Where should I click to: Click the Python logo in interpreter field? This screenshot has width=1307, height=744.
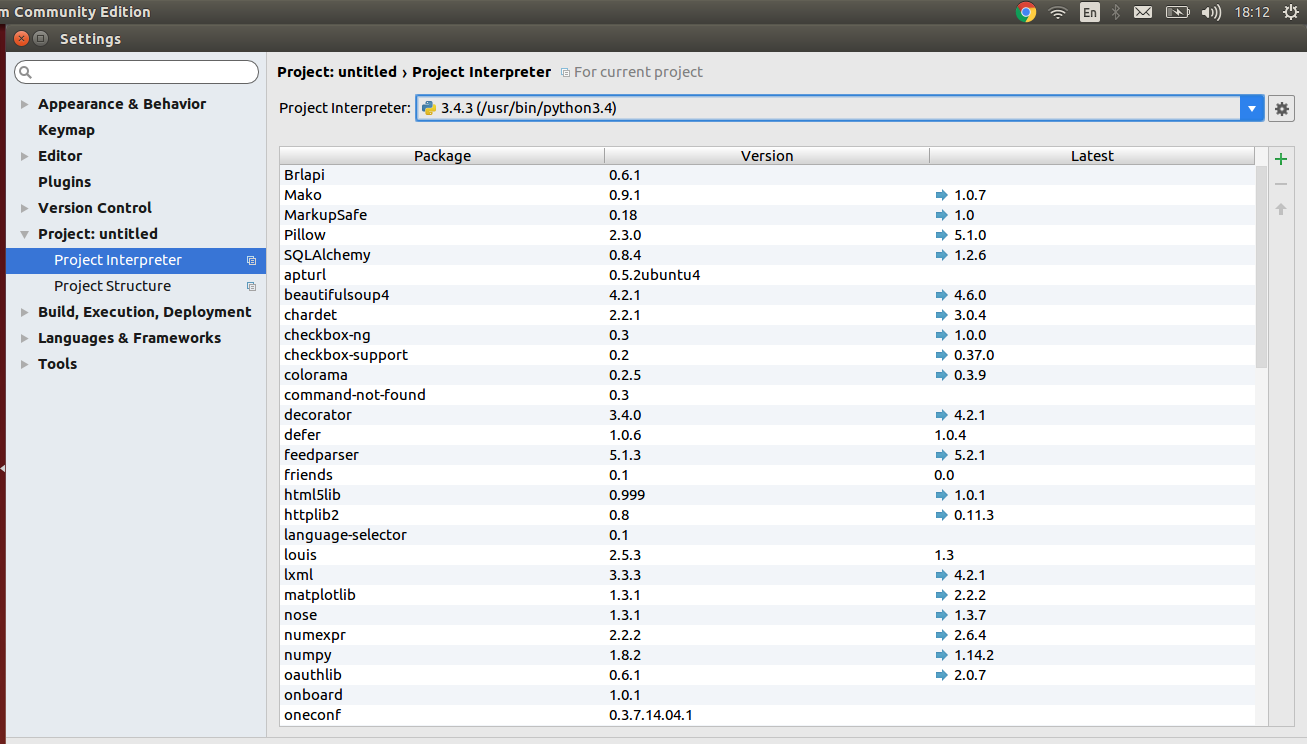tap(429, 108)
